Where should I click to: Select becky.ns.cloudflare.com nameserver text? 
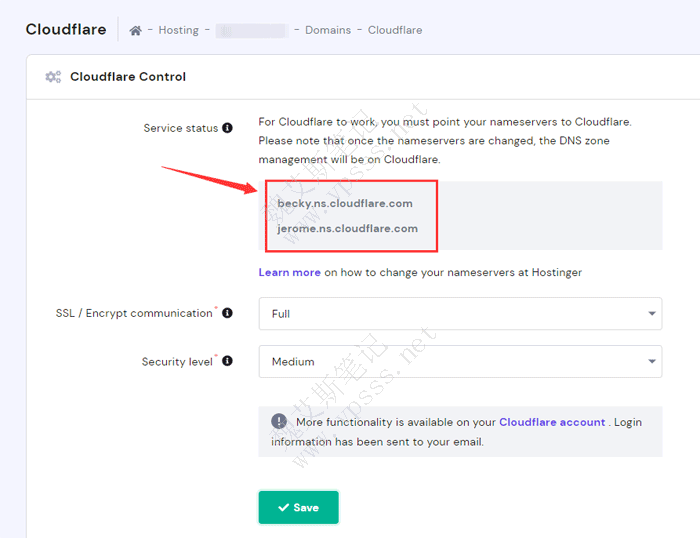pos(345,204)
